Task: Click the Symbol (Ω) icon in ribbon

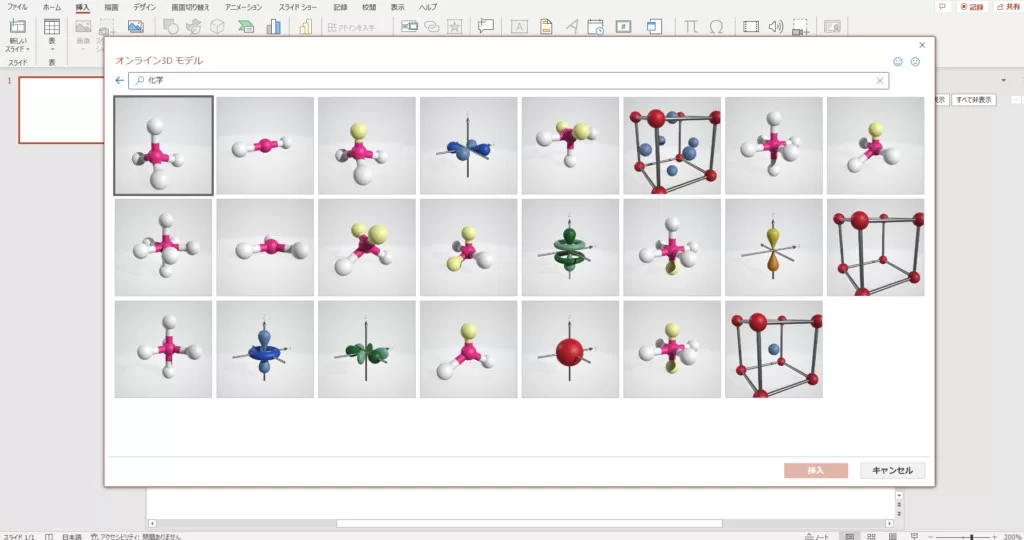Action: point(716,27)
